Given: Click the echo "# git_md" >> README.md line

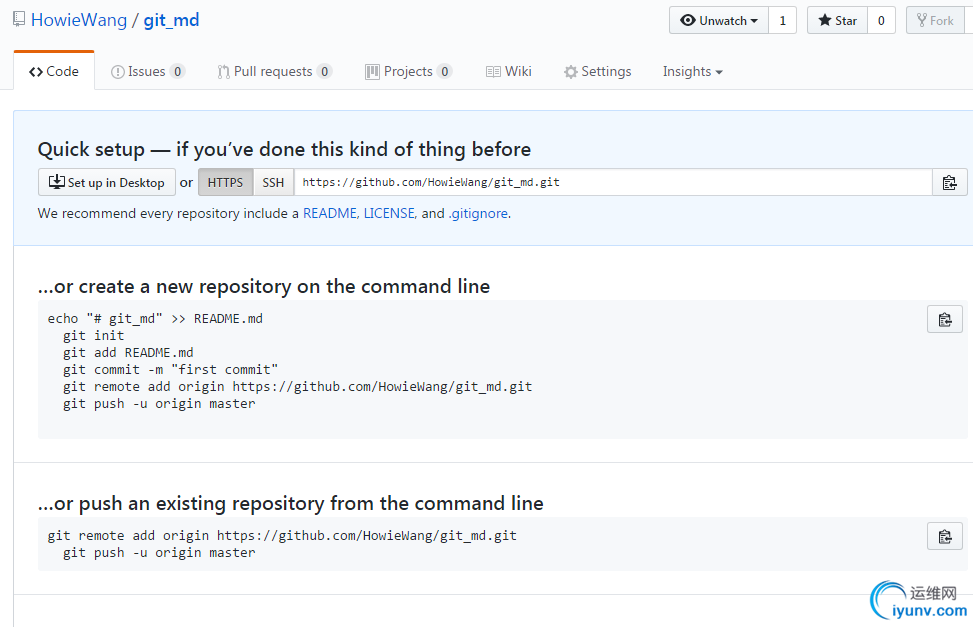Looking at the screenshot, I should (x=155, y=319).
